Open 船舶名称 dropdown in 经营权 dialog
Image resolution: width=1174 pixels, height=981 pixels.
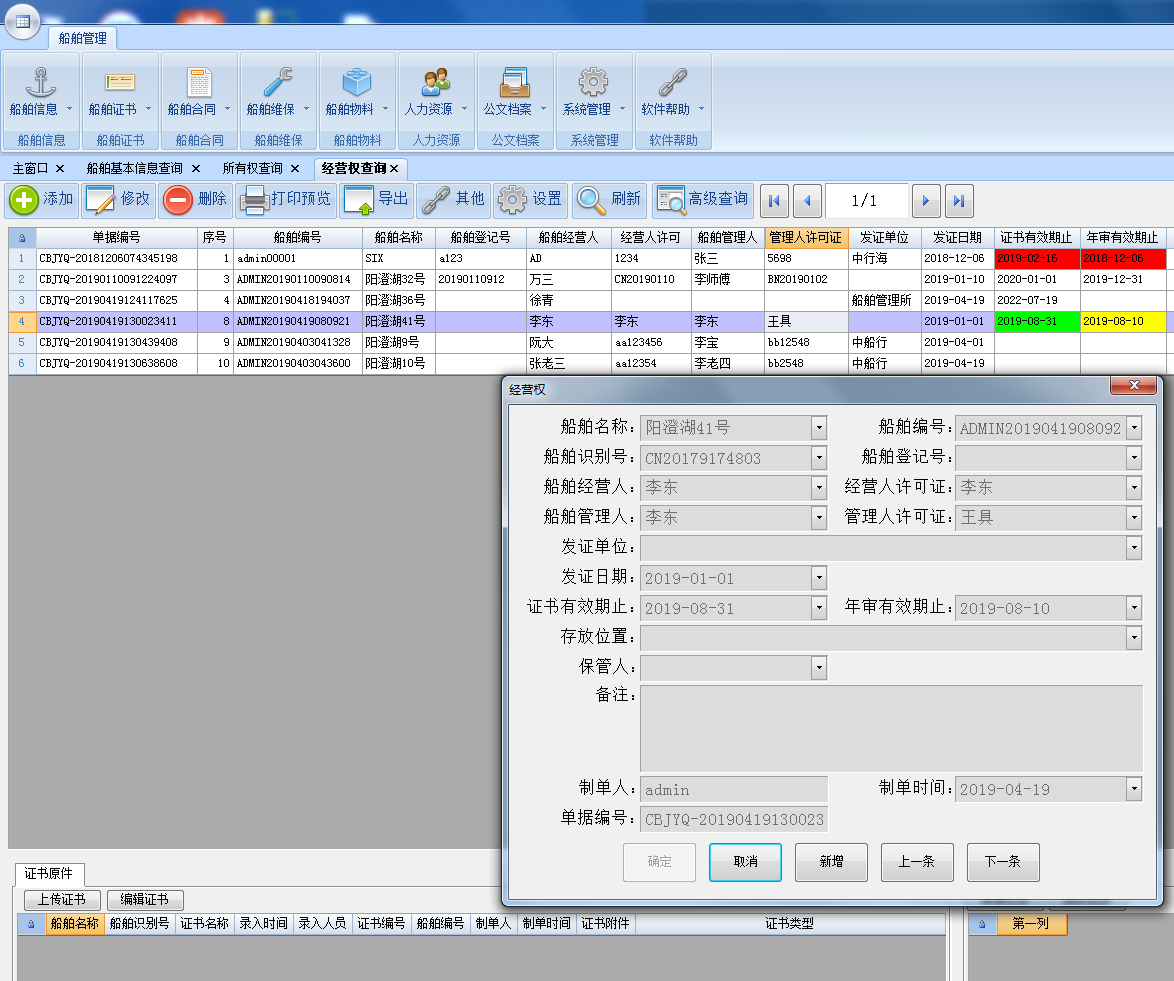(x=819, y=428)
